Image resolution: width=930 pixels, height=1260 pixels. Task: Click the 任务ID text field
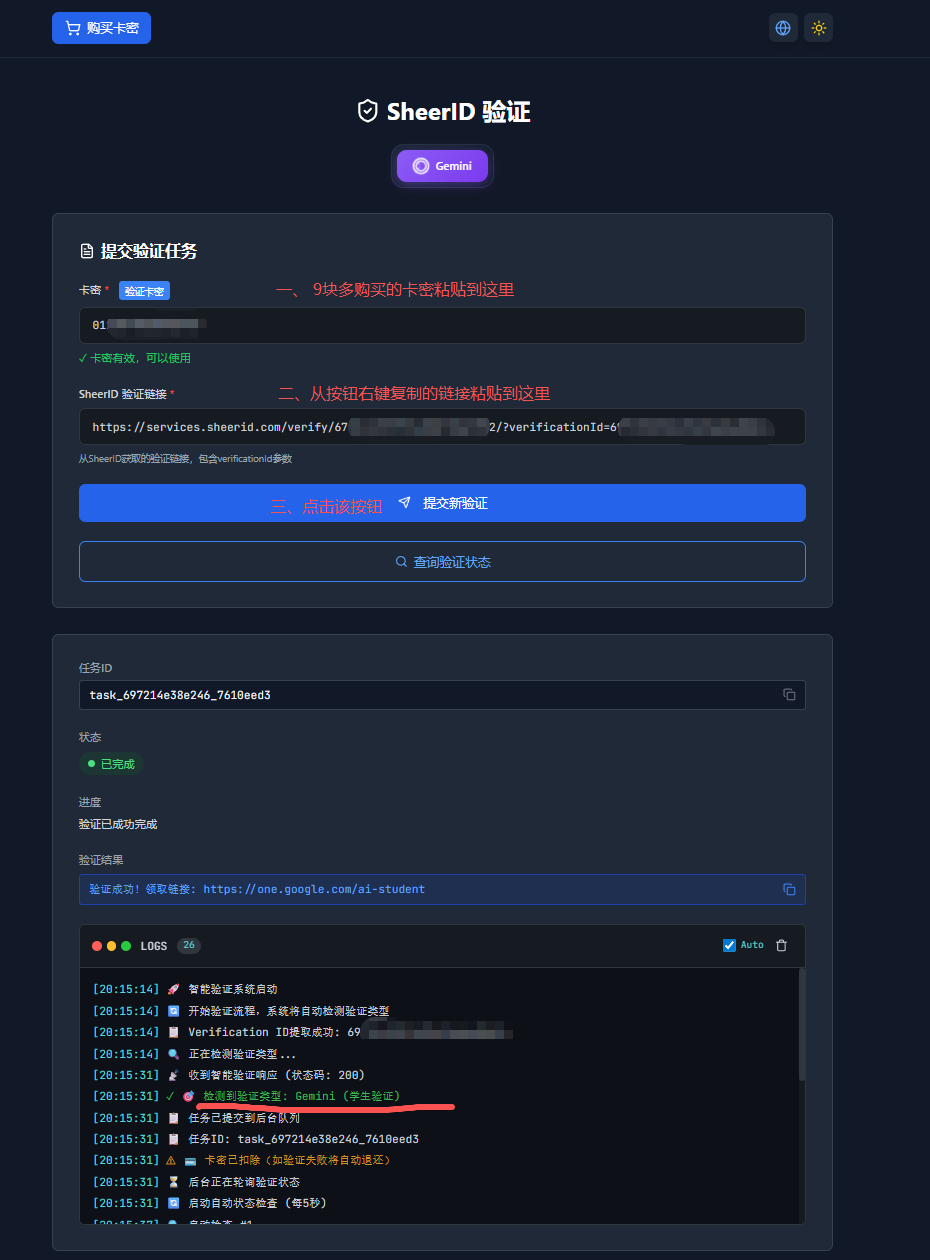pyautogui.click(x=430, y=695)
